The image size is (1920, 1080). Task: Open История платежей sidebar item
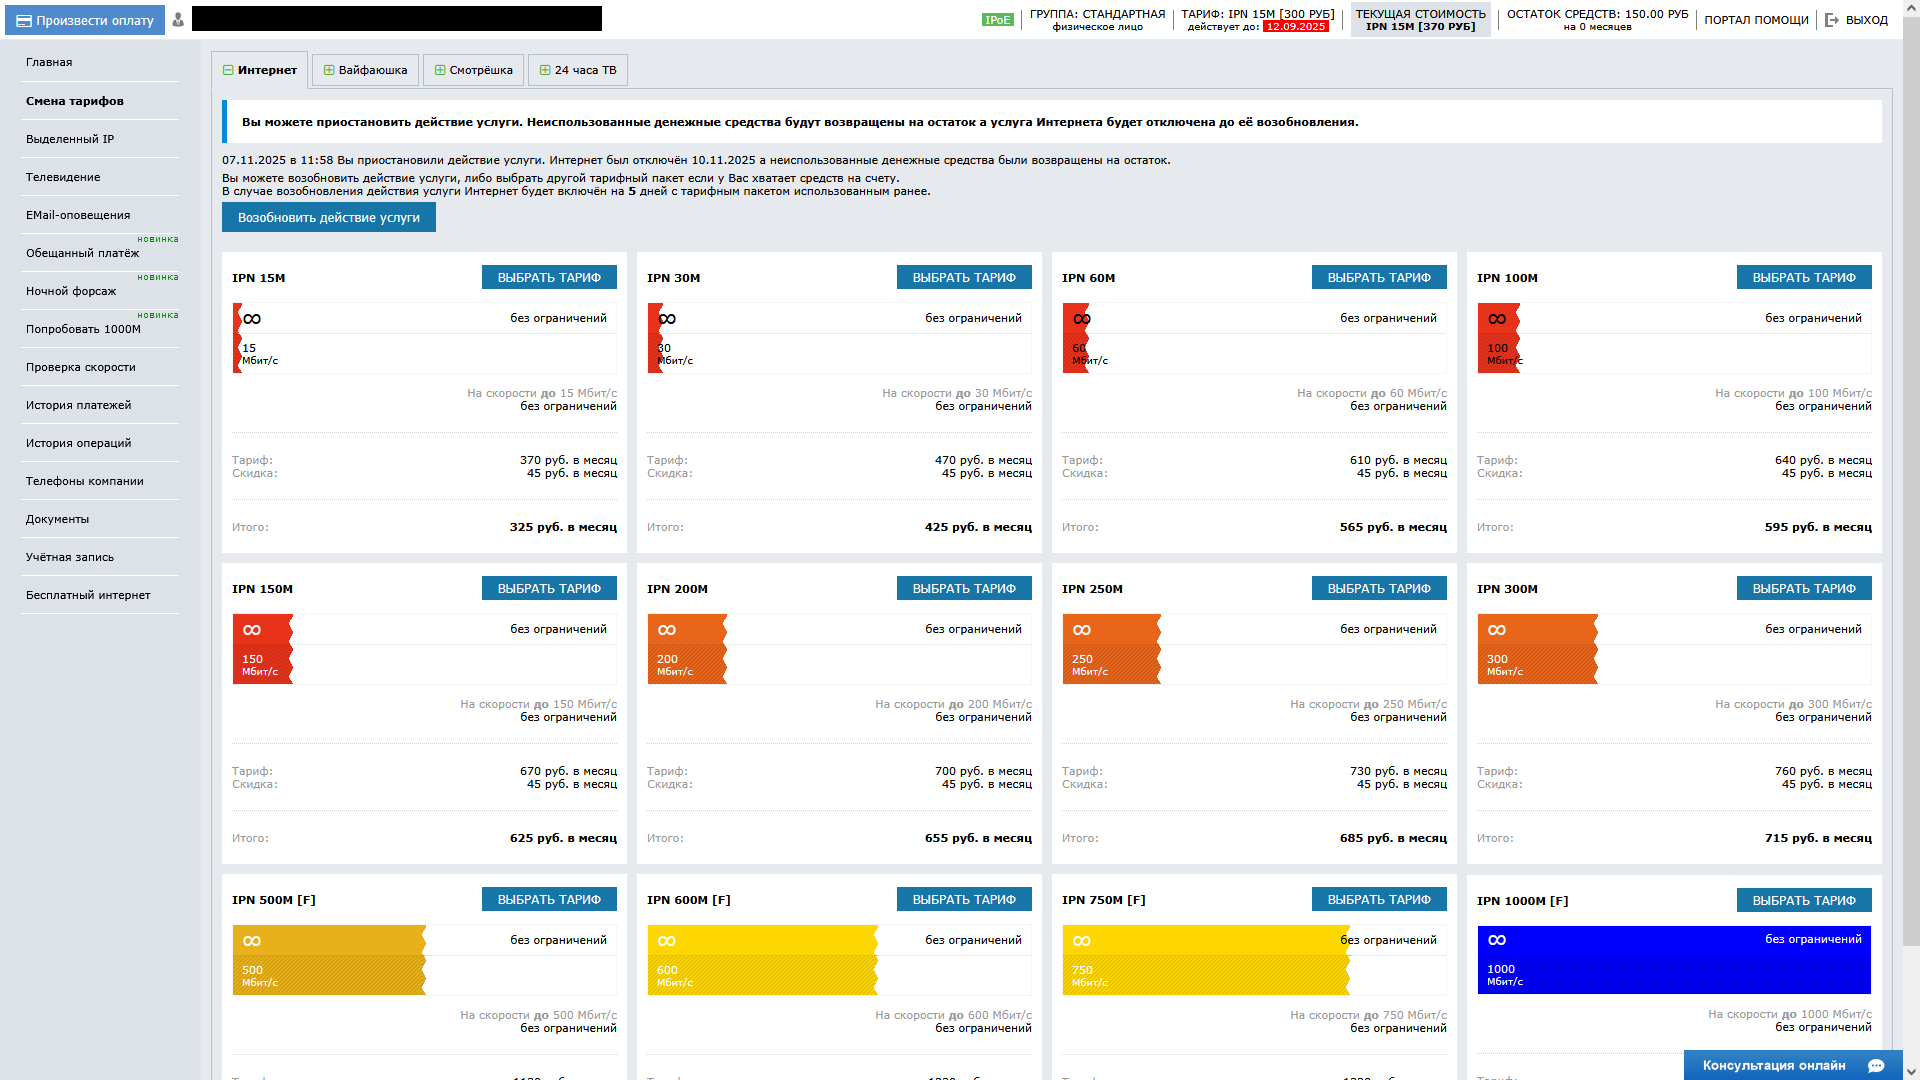(78, 405)
